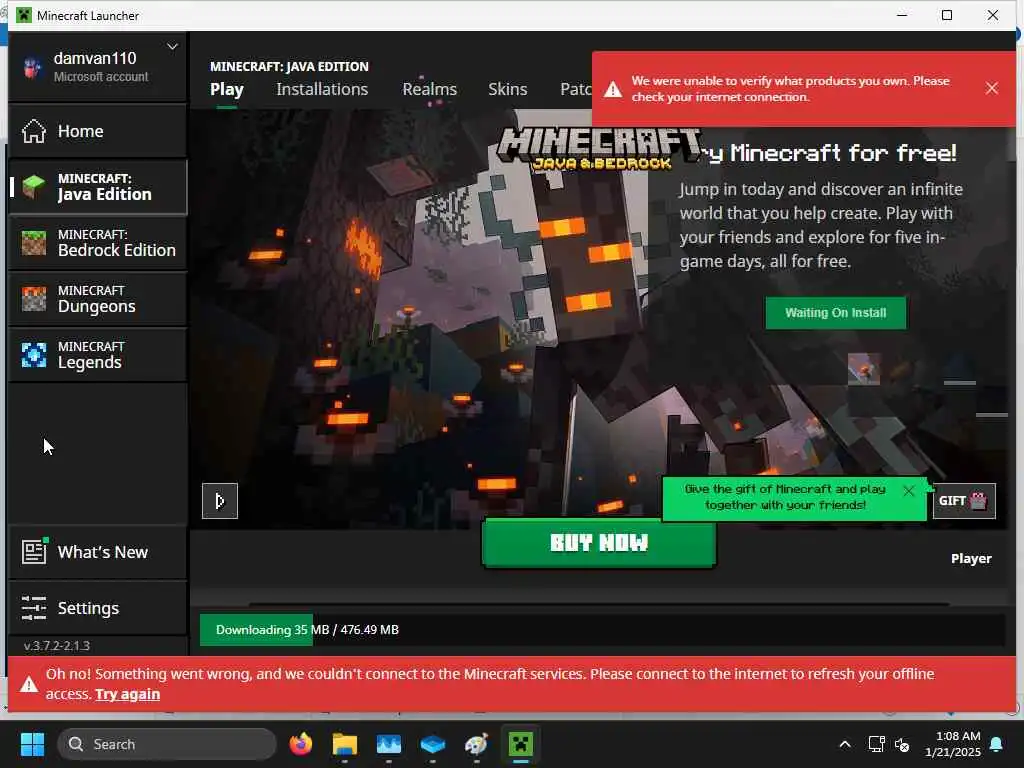Open the notifications bell icon
Image resolution: width=1024 pixels, height=768 pixels.
point(997,744)
